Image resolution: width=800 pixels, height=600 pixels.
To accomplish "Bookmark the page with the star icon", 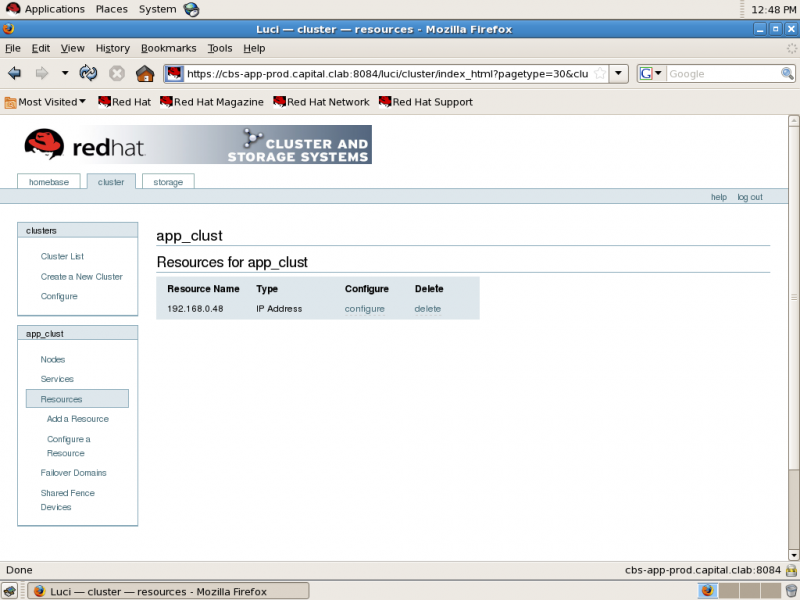I will click(x=601, y=73).
